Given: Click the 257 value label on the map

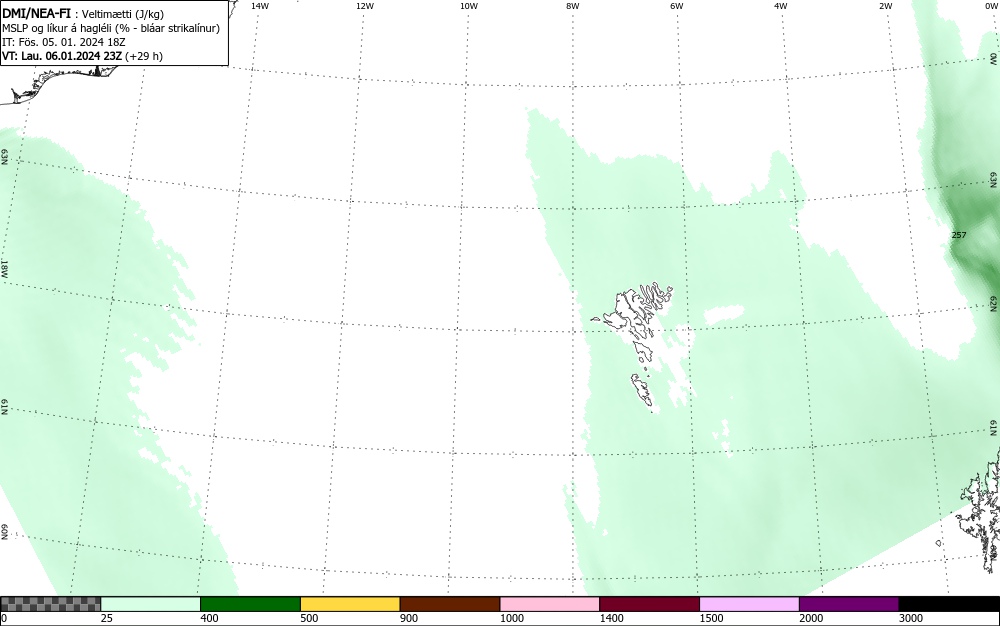Looking at the screenshot, I should coord(959,235).
